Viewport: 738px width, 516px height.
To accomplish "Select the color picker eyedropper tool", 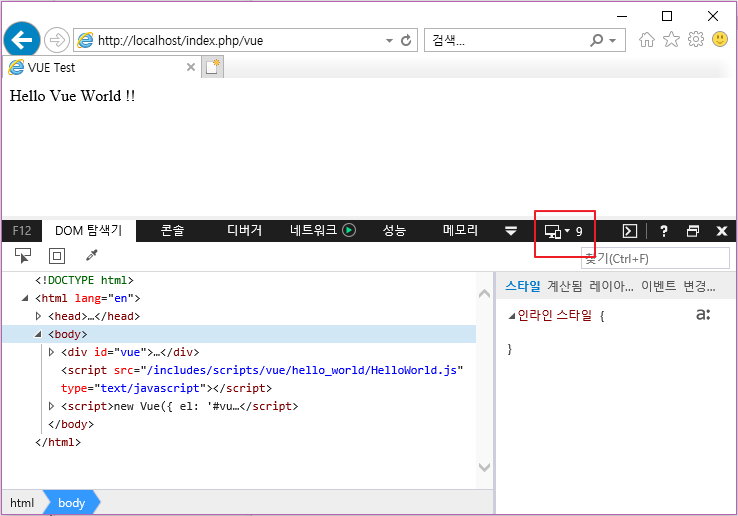I will click(91, 256).
